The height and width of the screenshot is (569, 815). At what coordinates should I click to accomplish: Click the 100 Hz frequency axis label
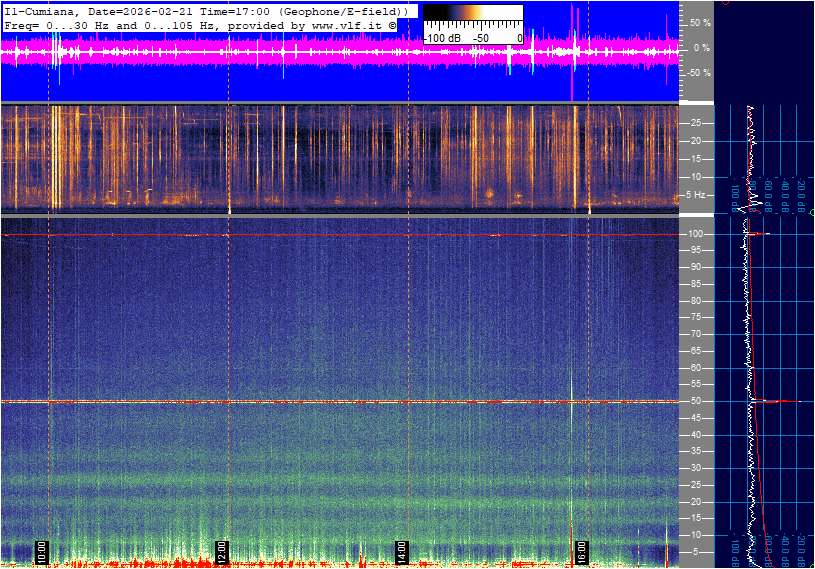[x=694, y=234]
